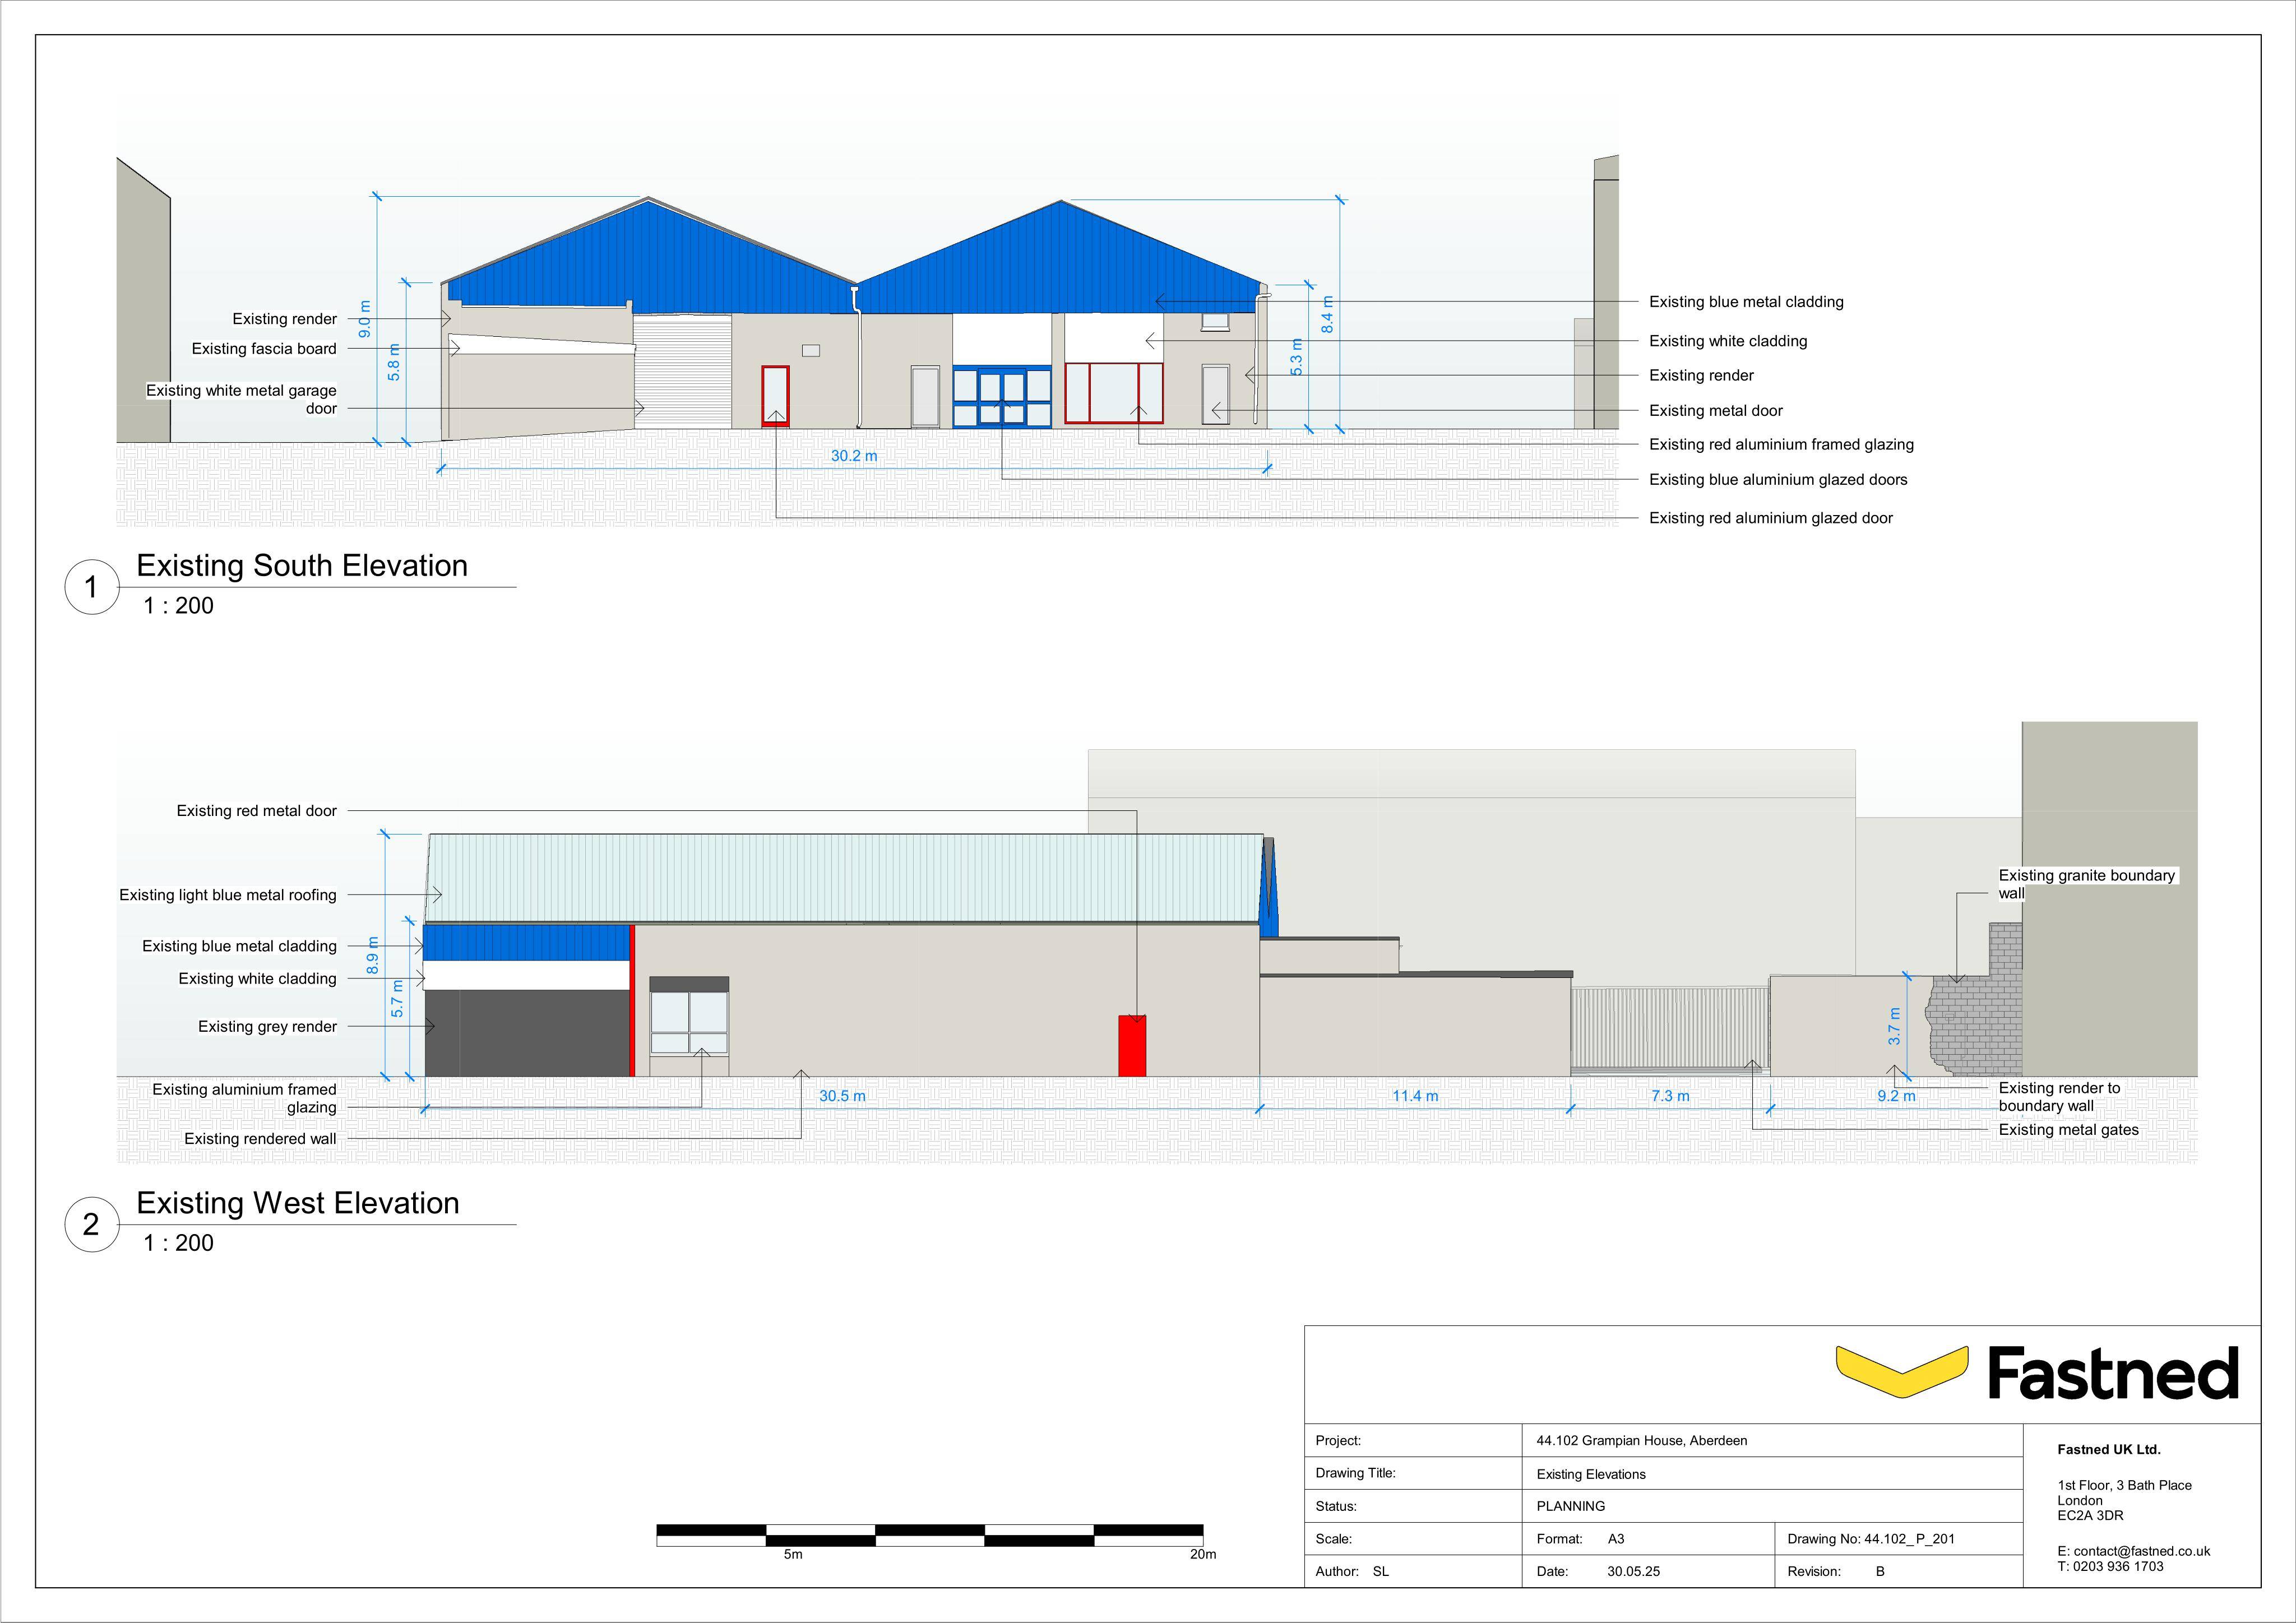Click 'Existing grey render' label
Viewport: 2296px width, 1623px height.
click(267, 1027)
